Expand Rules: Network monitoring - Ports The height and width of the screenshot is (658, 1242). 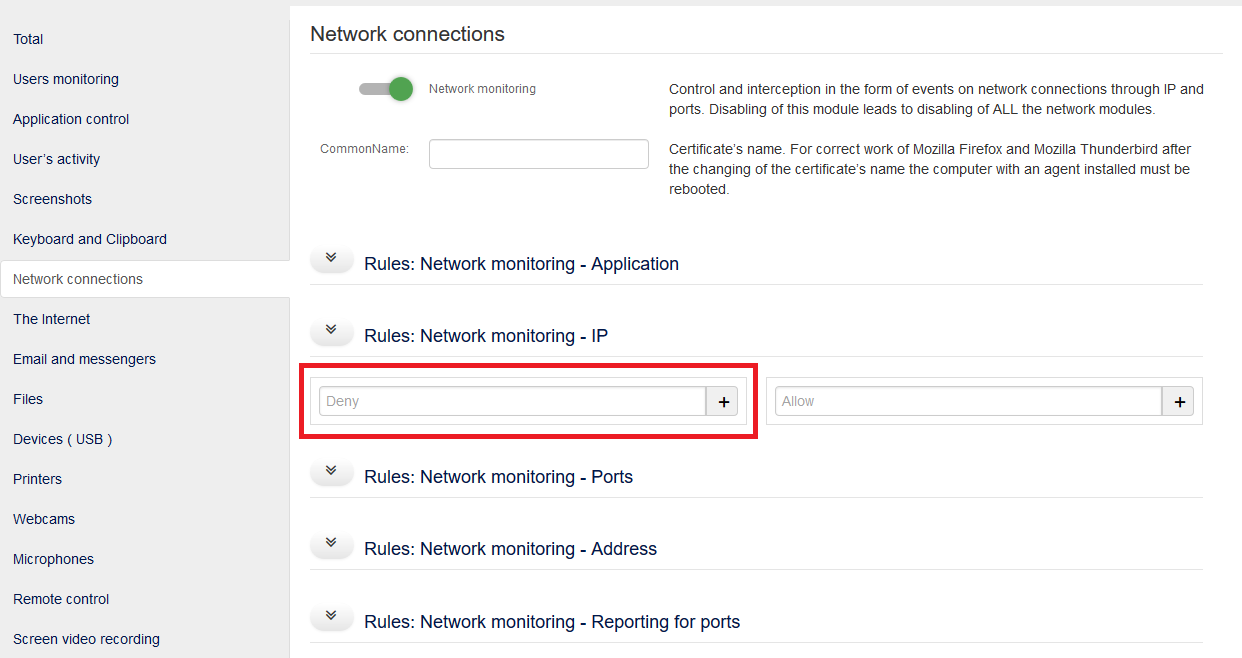pos(332,473)
